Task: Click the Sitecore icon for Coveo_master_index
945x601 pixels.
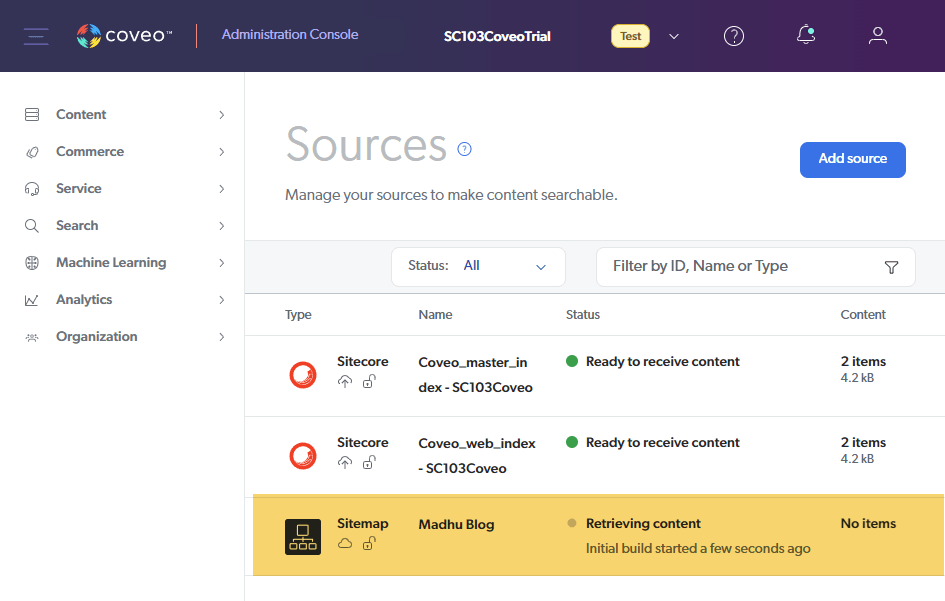Action: click(303, 375)
